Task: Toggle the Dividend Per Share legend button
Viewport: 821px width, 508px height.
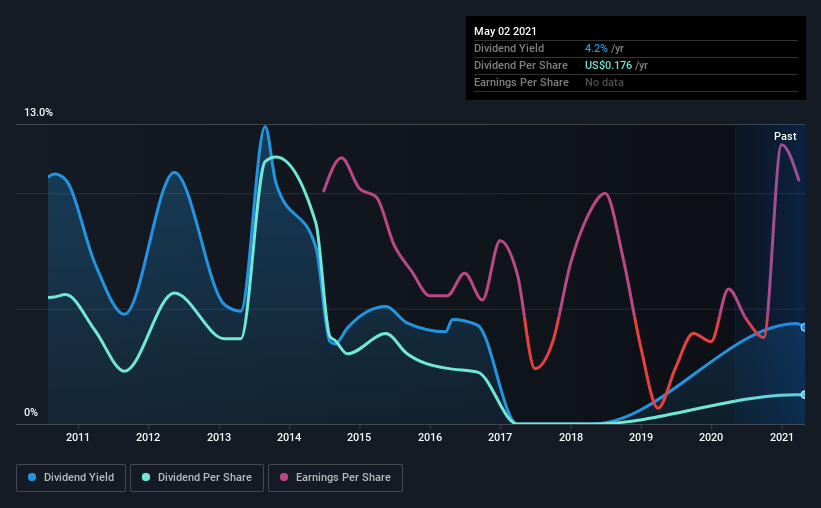Action: click(197, 478)
